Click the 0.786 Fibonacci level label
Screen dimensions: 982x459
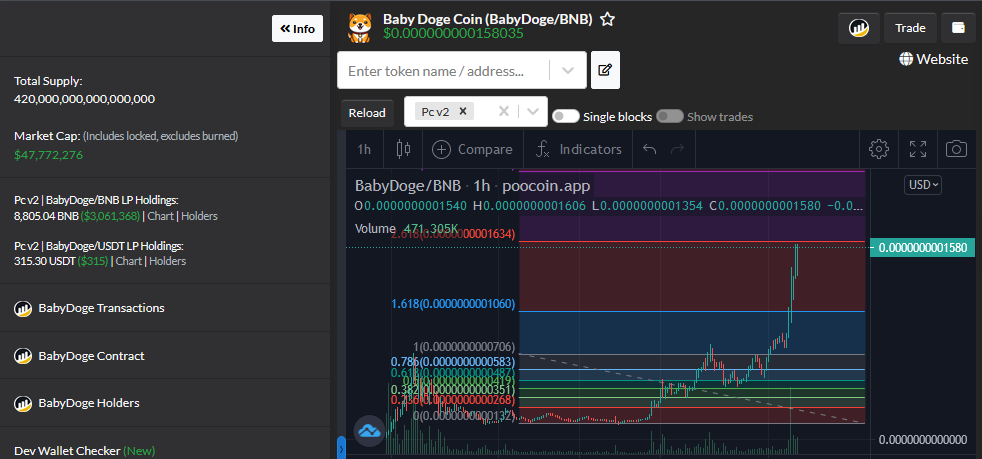click(x=453, y=361)
